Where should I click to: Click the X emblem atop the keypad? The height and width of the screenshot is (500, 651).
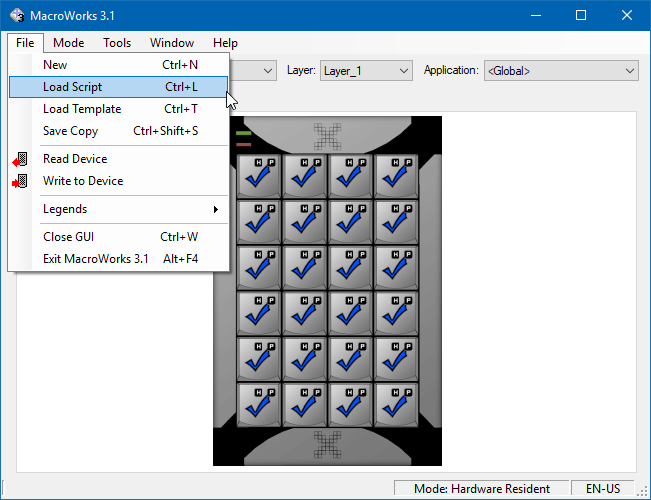point(327,135)
